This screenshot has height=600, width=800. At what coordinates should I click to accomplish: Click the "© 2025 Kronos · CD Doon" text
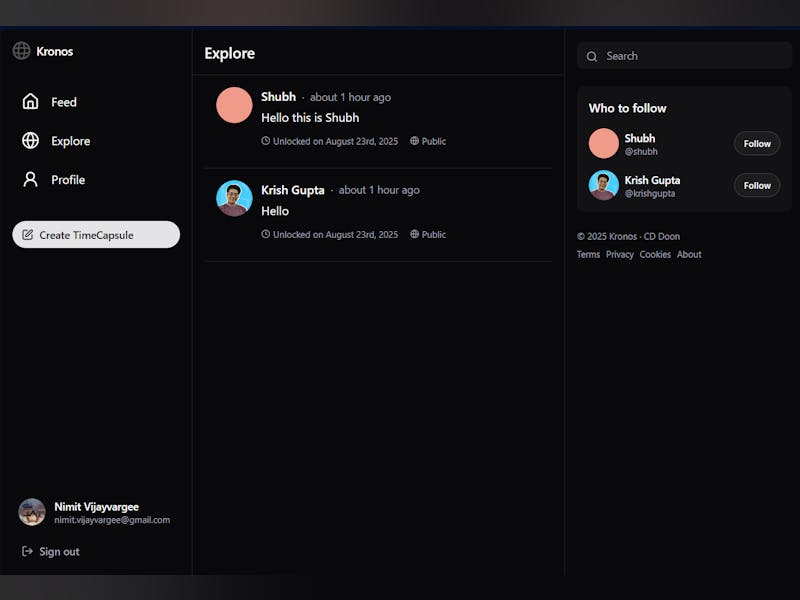[x=629, y=236]
